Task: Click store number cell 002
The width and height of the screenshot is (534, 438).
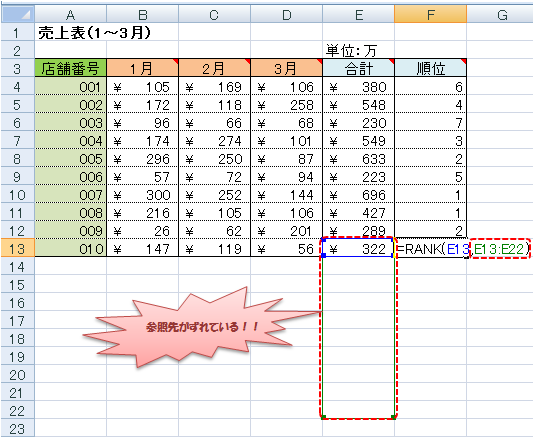Action: click(x=70, y=105)
